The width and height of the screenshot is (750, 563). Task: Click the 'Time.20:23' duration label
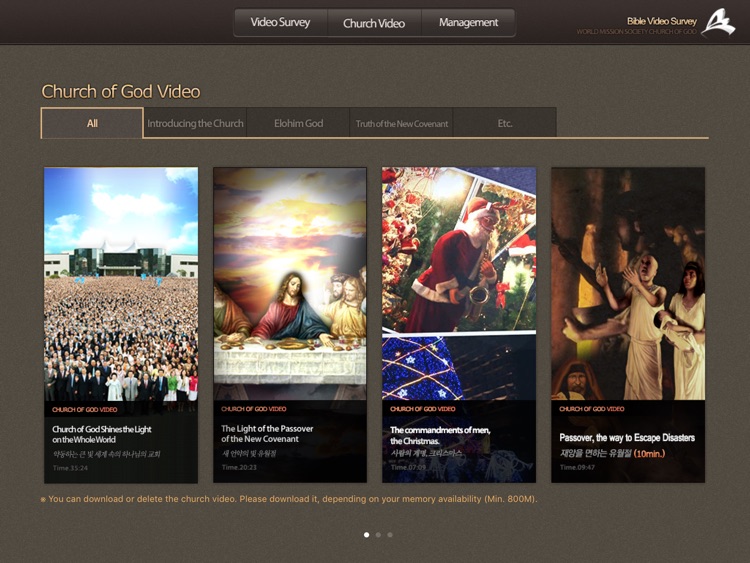tap(239, 467)
